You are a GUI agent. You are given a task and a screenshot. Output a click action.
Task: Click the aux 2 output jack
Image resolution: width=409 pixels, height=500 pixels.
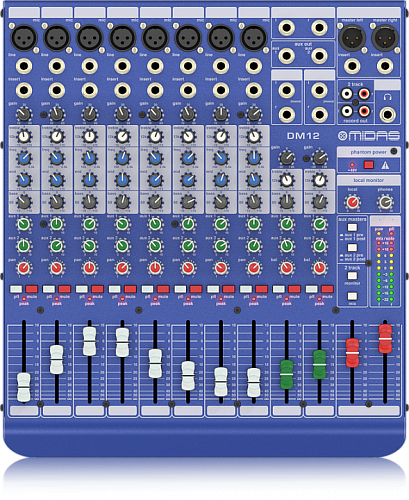tap(319, 56)
